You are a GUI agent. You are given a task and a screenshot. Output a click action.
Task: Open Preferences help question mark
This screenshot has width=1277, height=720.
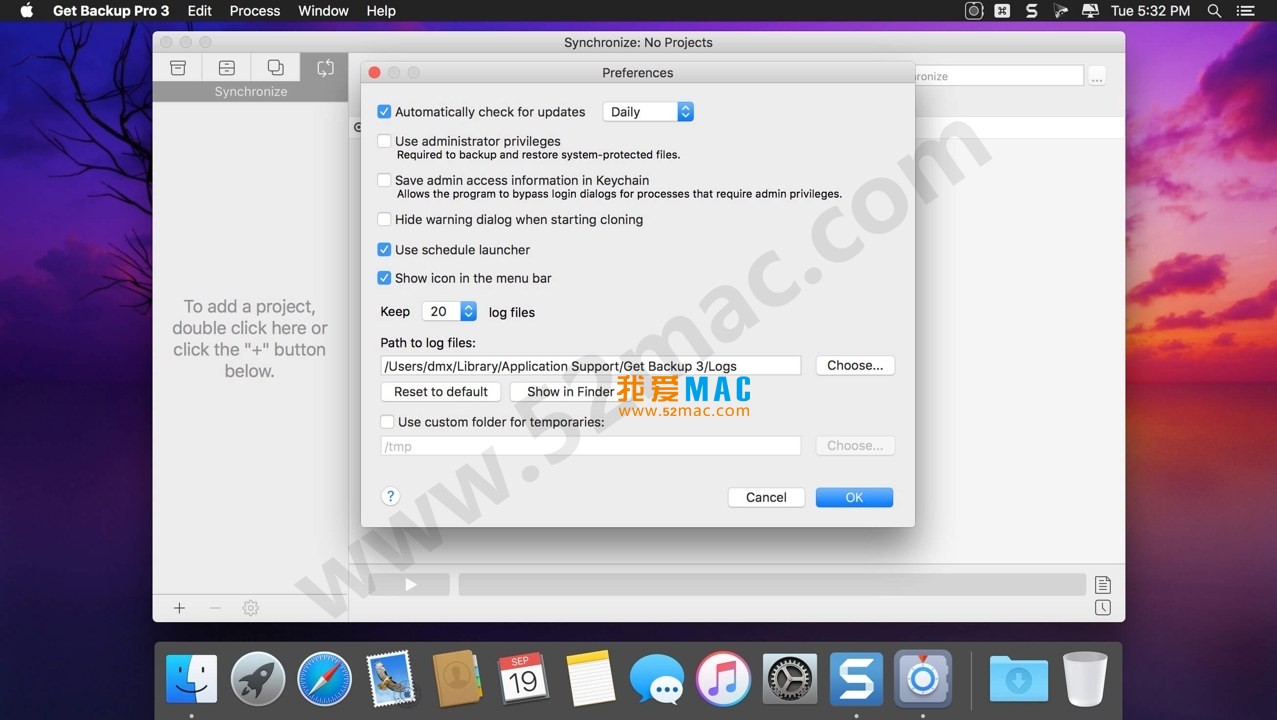pyautogui.click(x=390, y=496)
